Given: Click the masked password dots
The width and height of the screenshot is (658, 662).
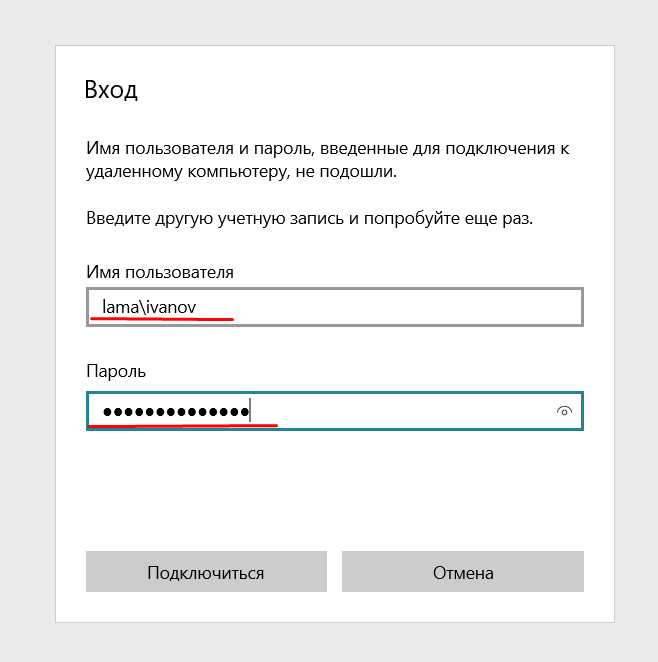Looking at the screenshot, I should pos(175,411).
